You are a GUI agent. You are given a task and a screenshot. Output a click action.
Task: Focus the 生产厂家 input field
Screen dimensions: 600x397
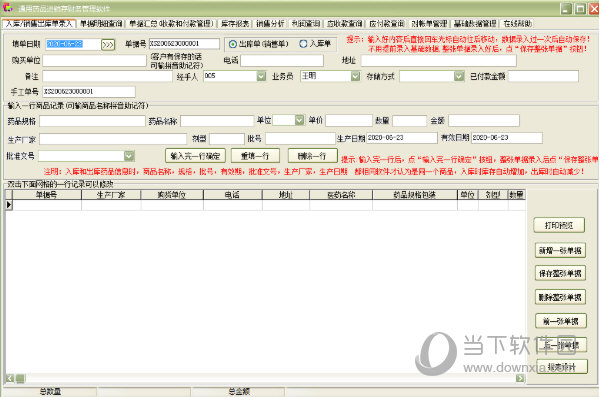[113, 139]
